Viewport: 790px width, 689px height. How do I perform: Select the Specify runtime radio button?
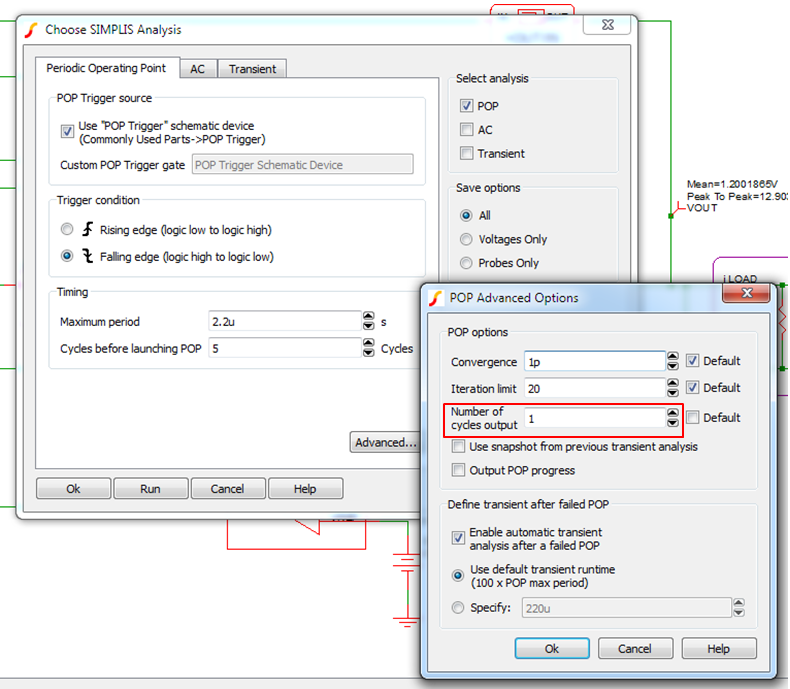pos(457,607)
